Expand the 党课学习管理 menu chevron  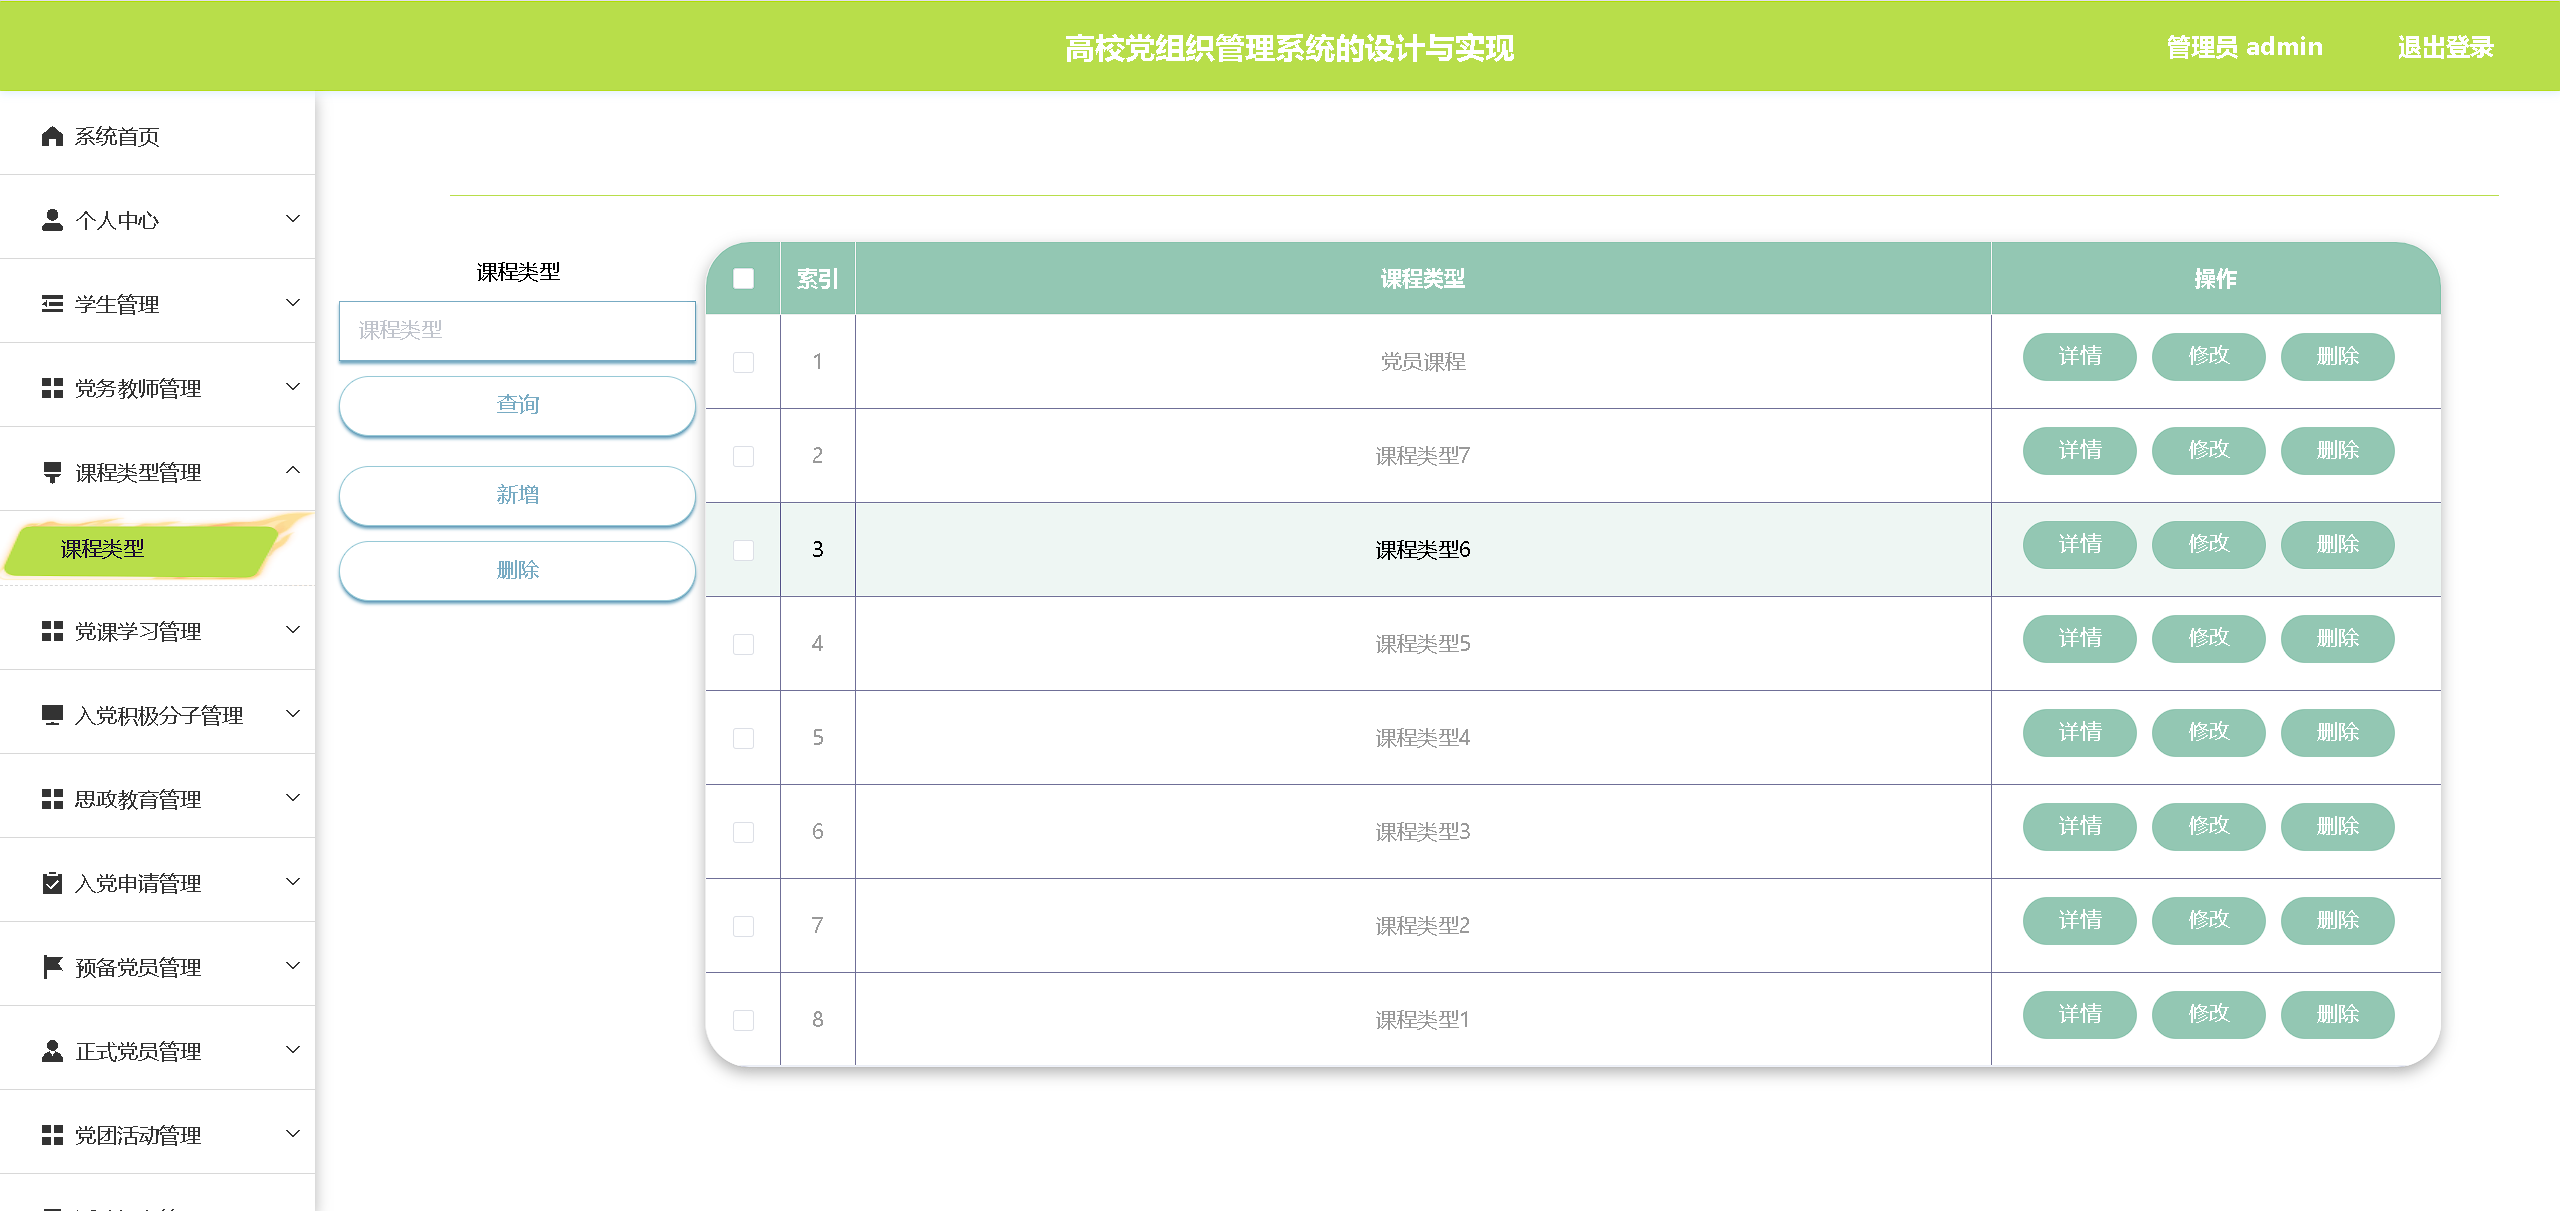[293, 630]
